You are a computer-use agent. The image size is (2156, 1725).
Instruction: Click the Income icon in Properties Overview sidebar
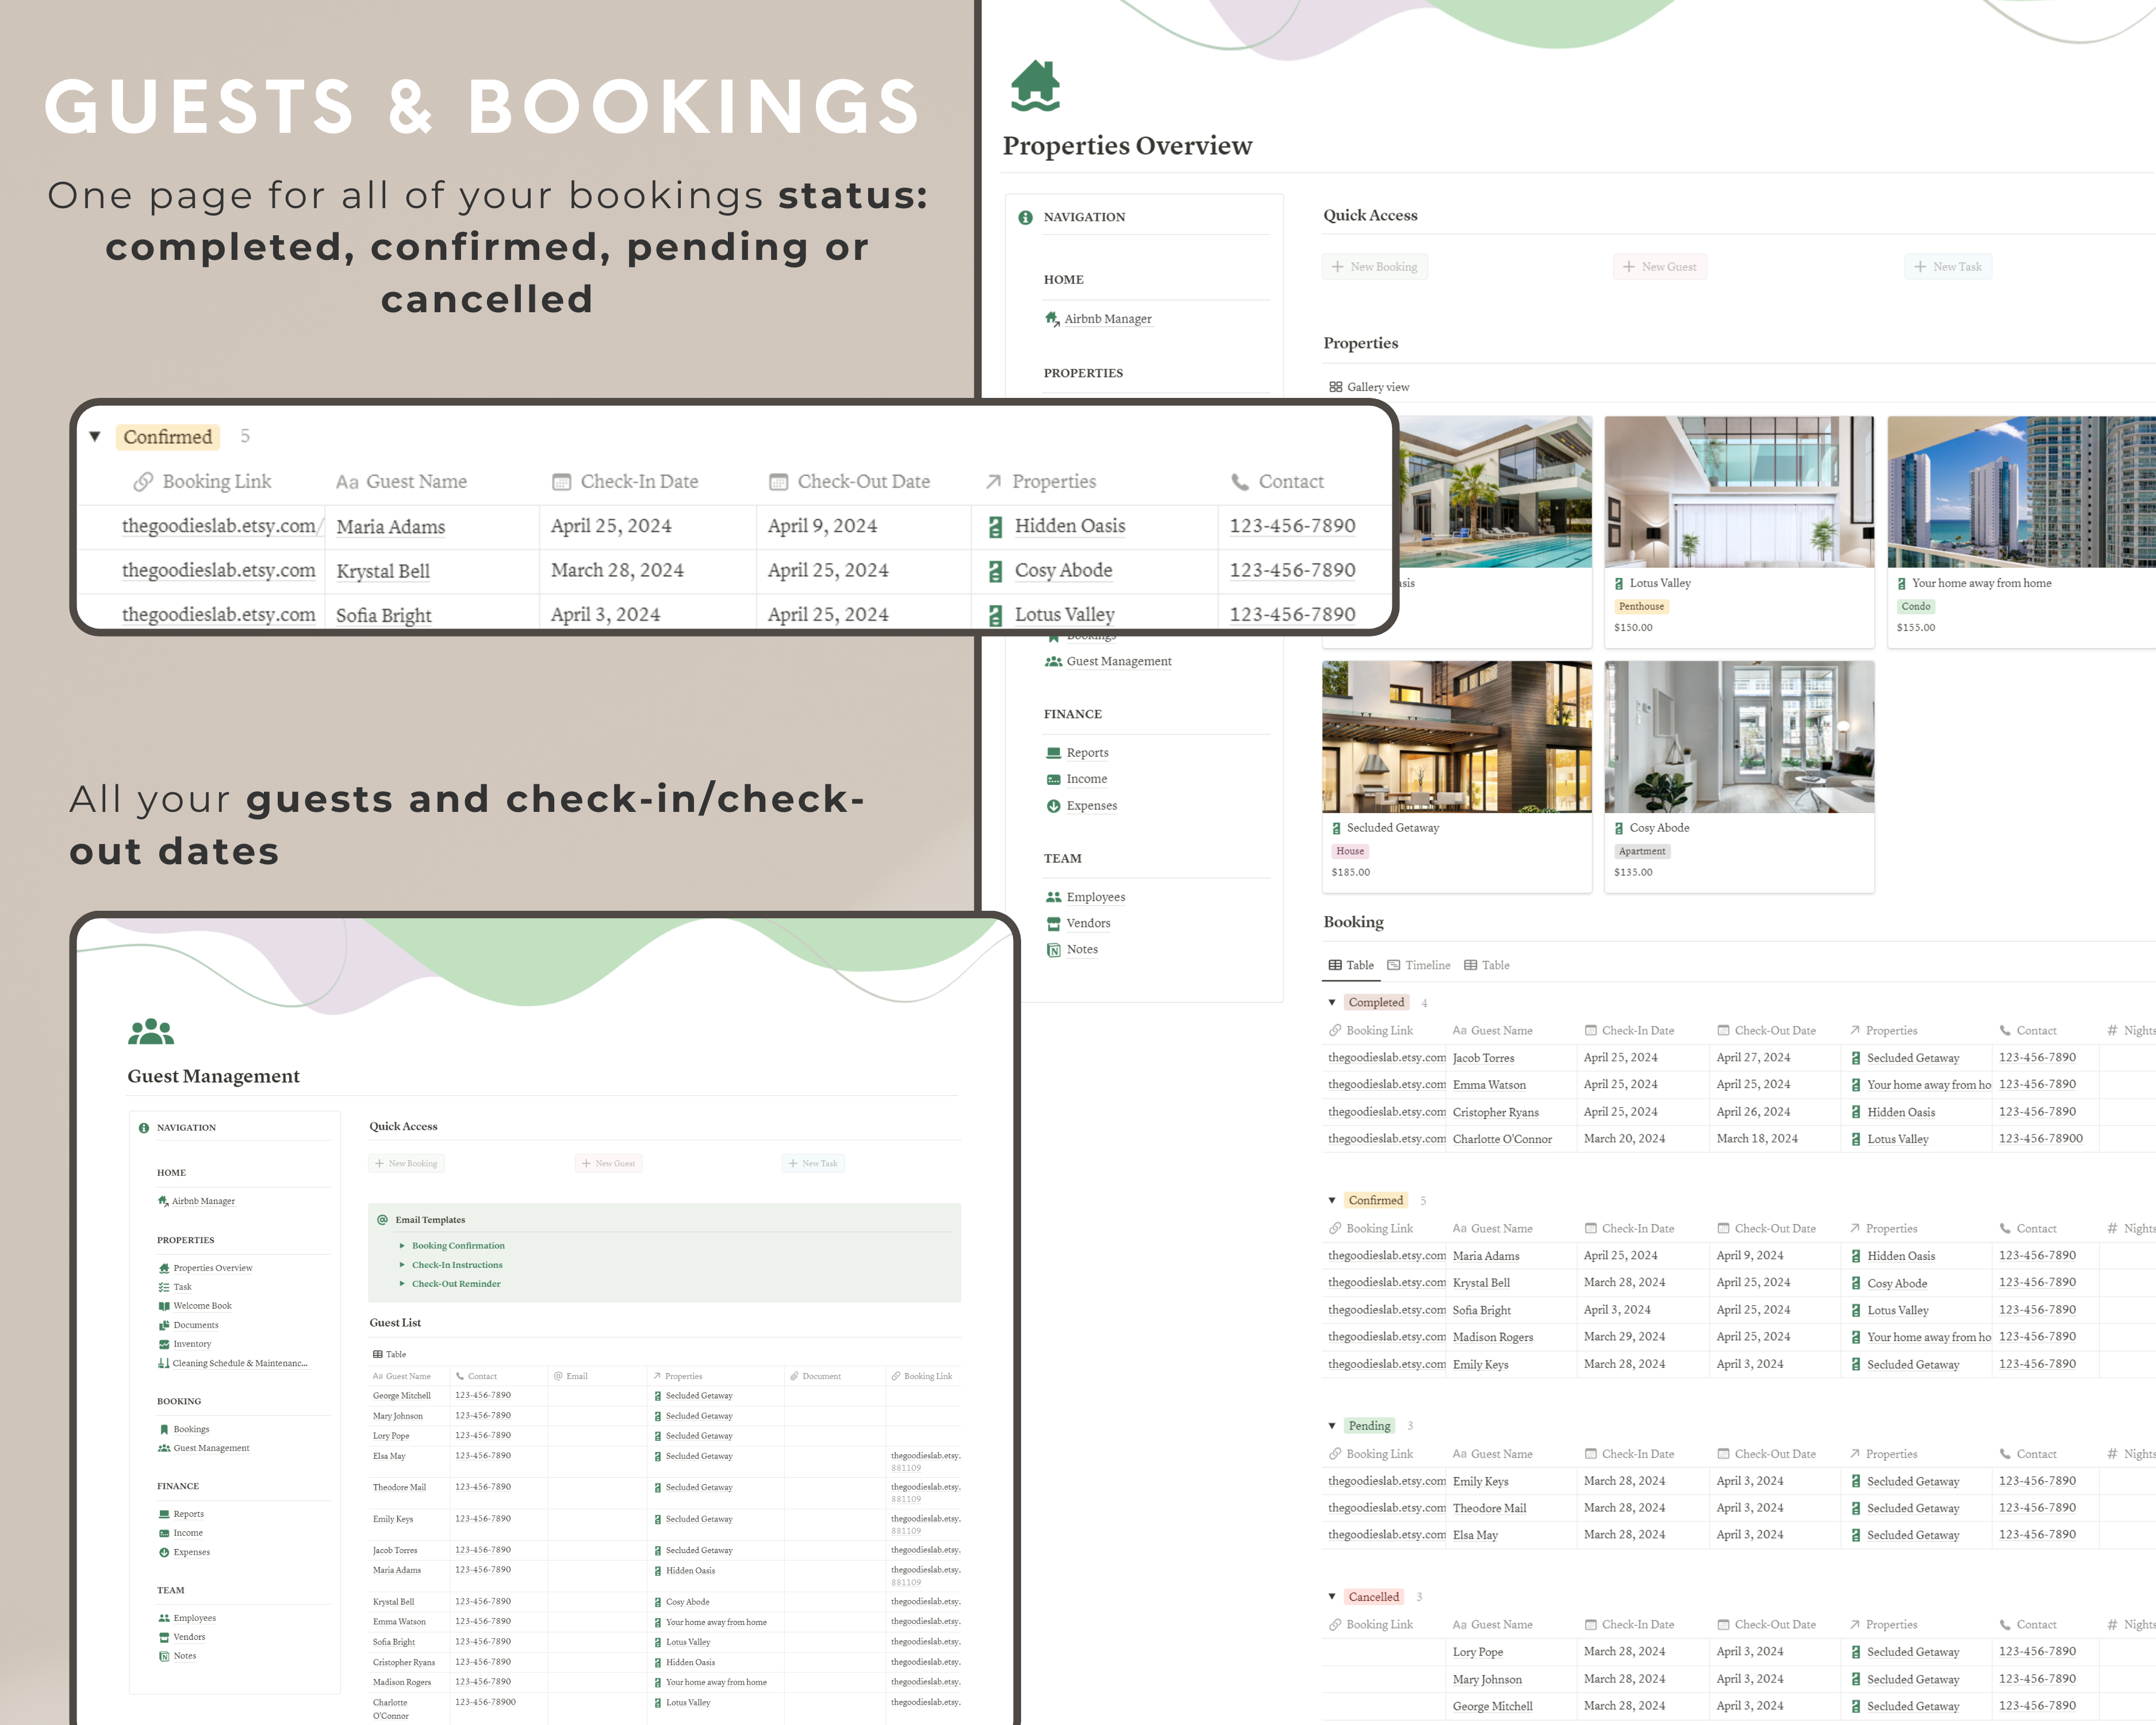pos(1053,779)
